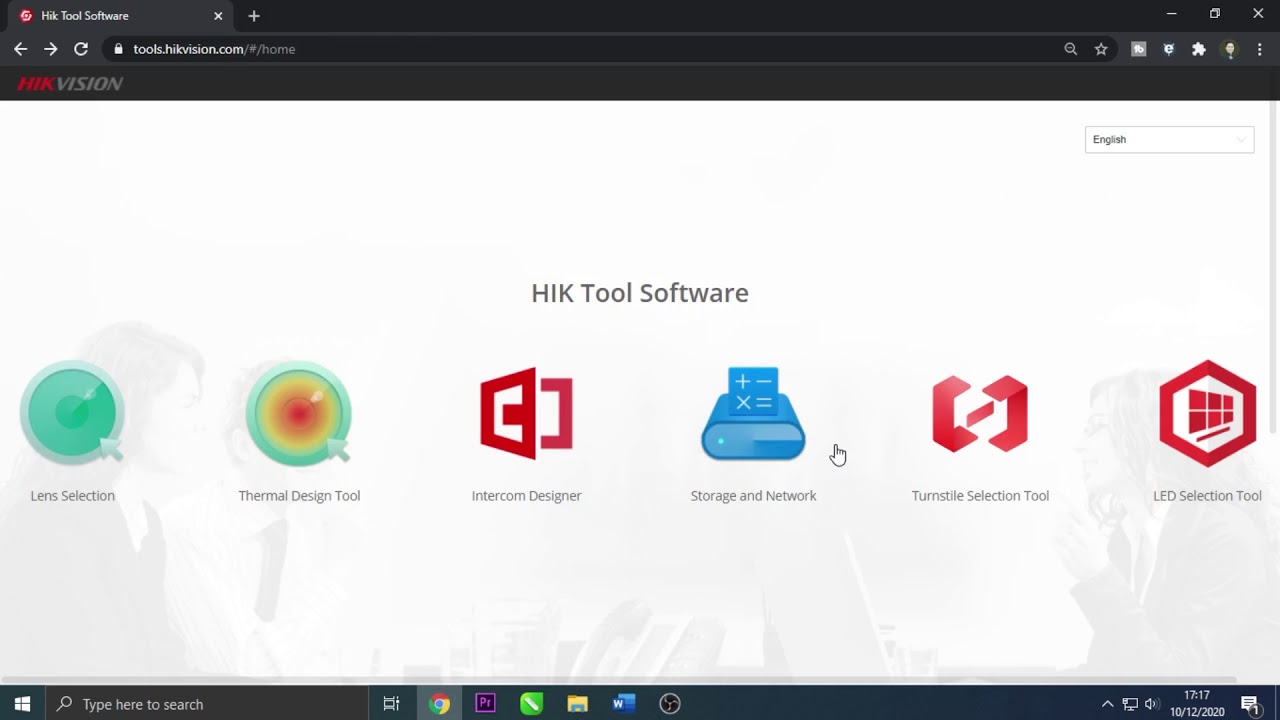The image size is (1280, 720).
Task: Open Microsoft Word from the taskbar
Action: [624, 704]
